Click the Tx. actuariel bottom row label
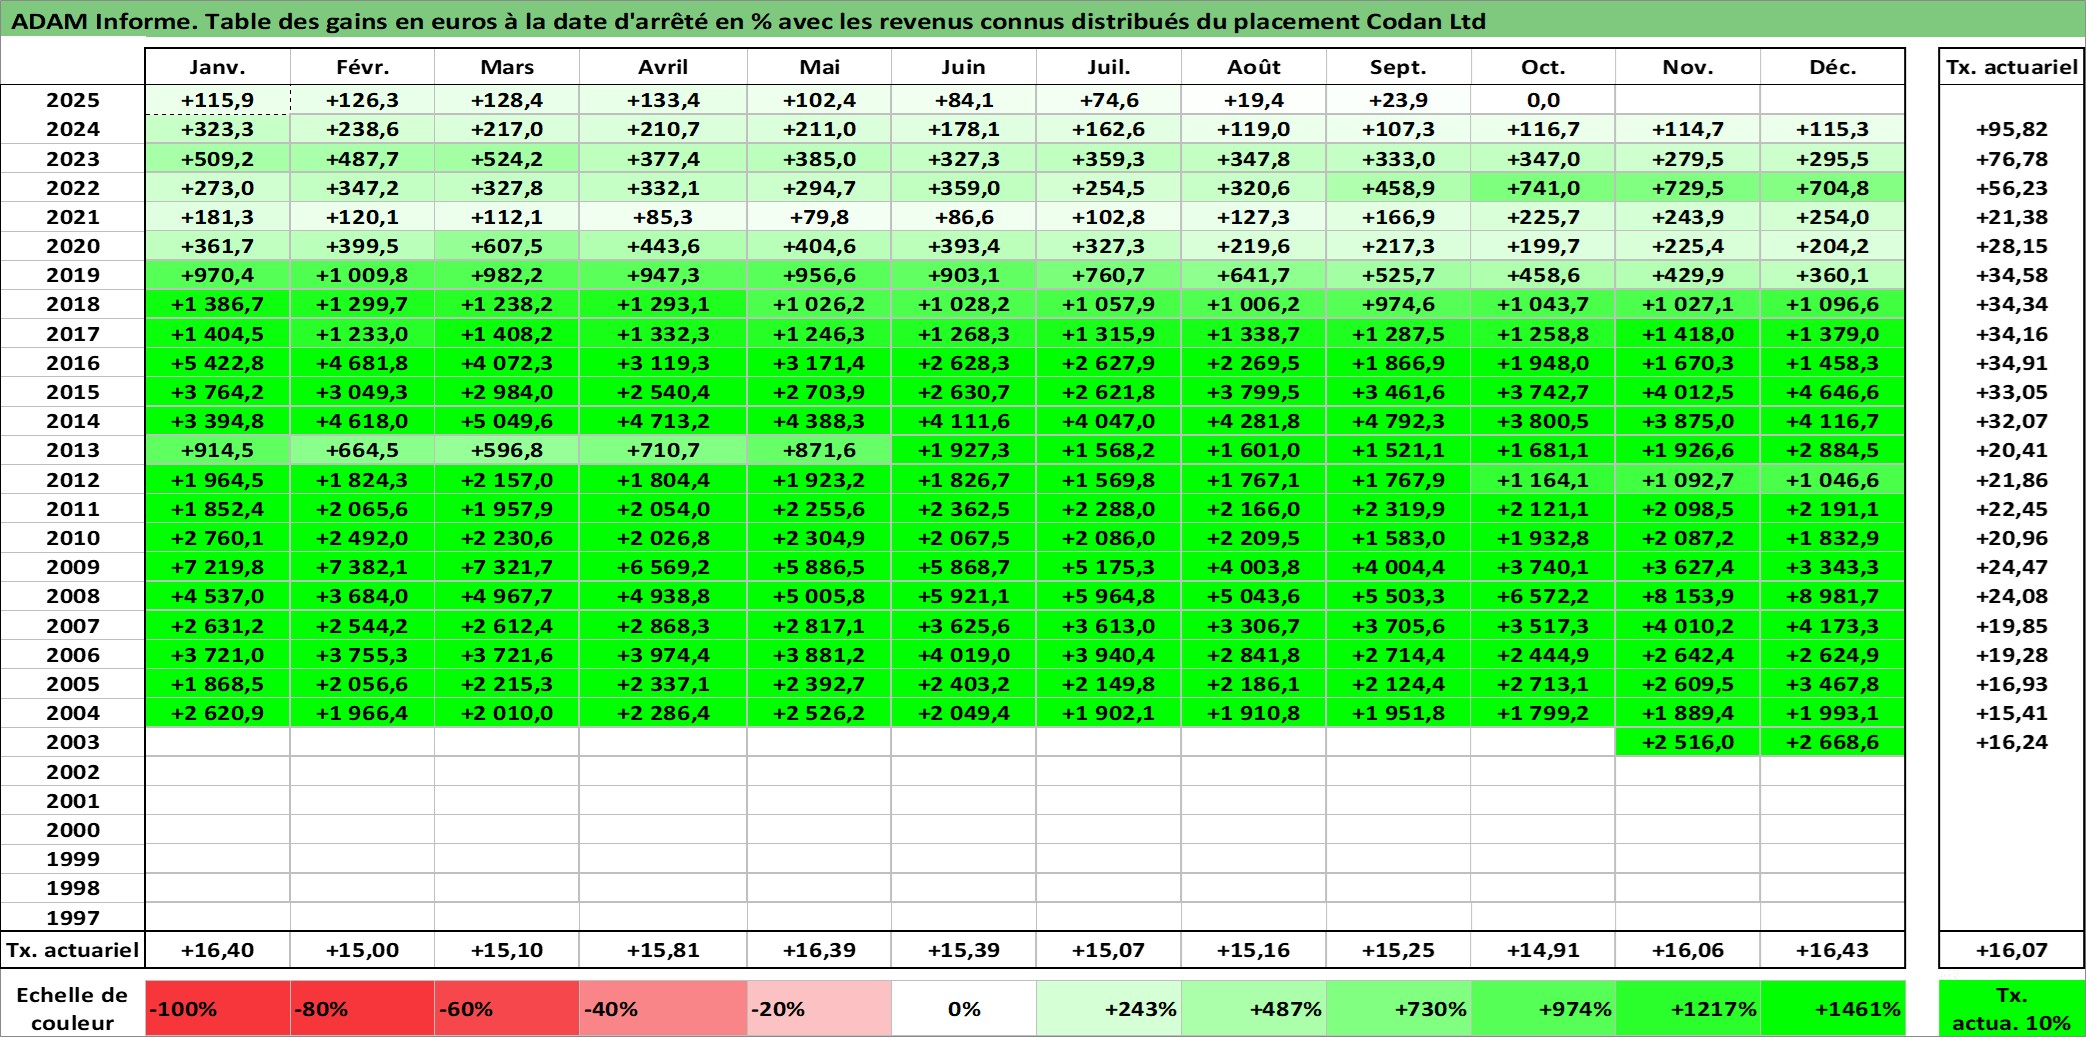This screenshot has width=2086, height=1037. tap(73, 950)
